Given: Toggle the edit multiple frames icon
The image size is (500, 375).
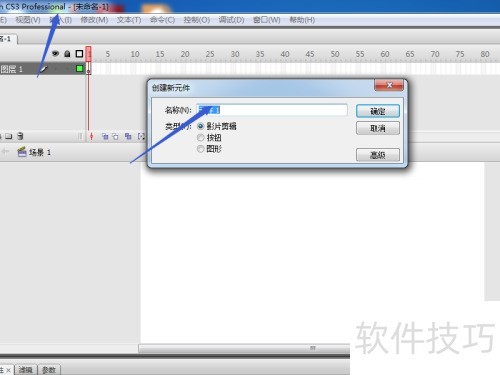Looking at the screenshot, I should tap(128, 136).
